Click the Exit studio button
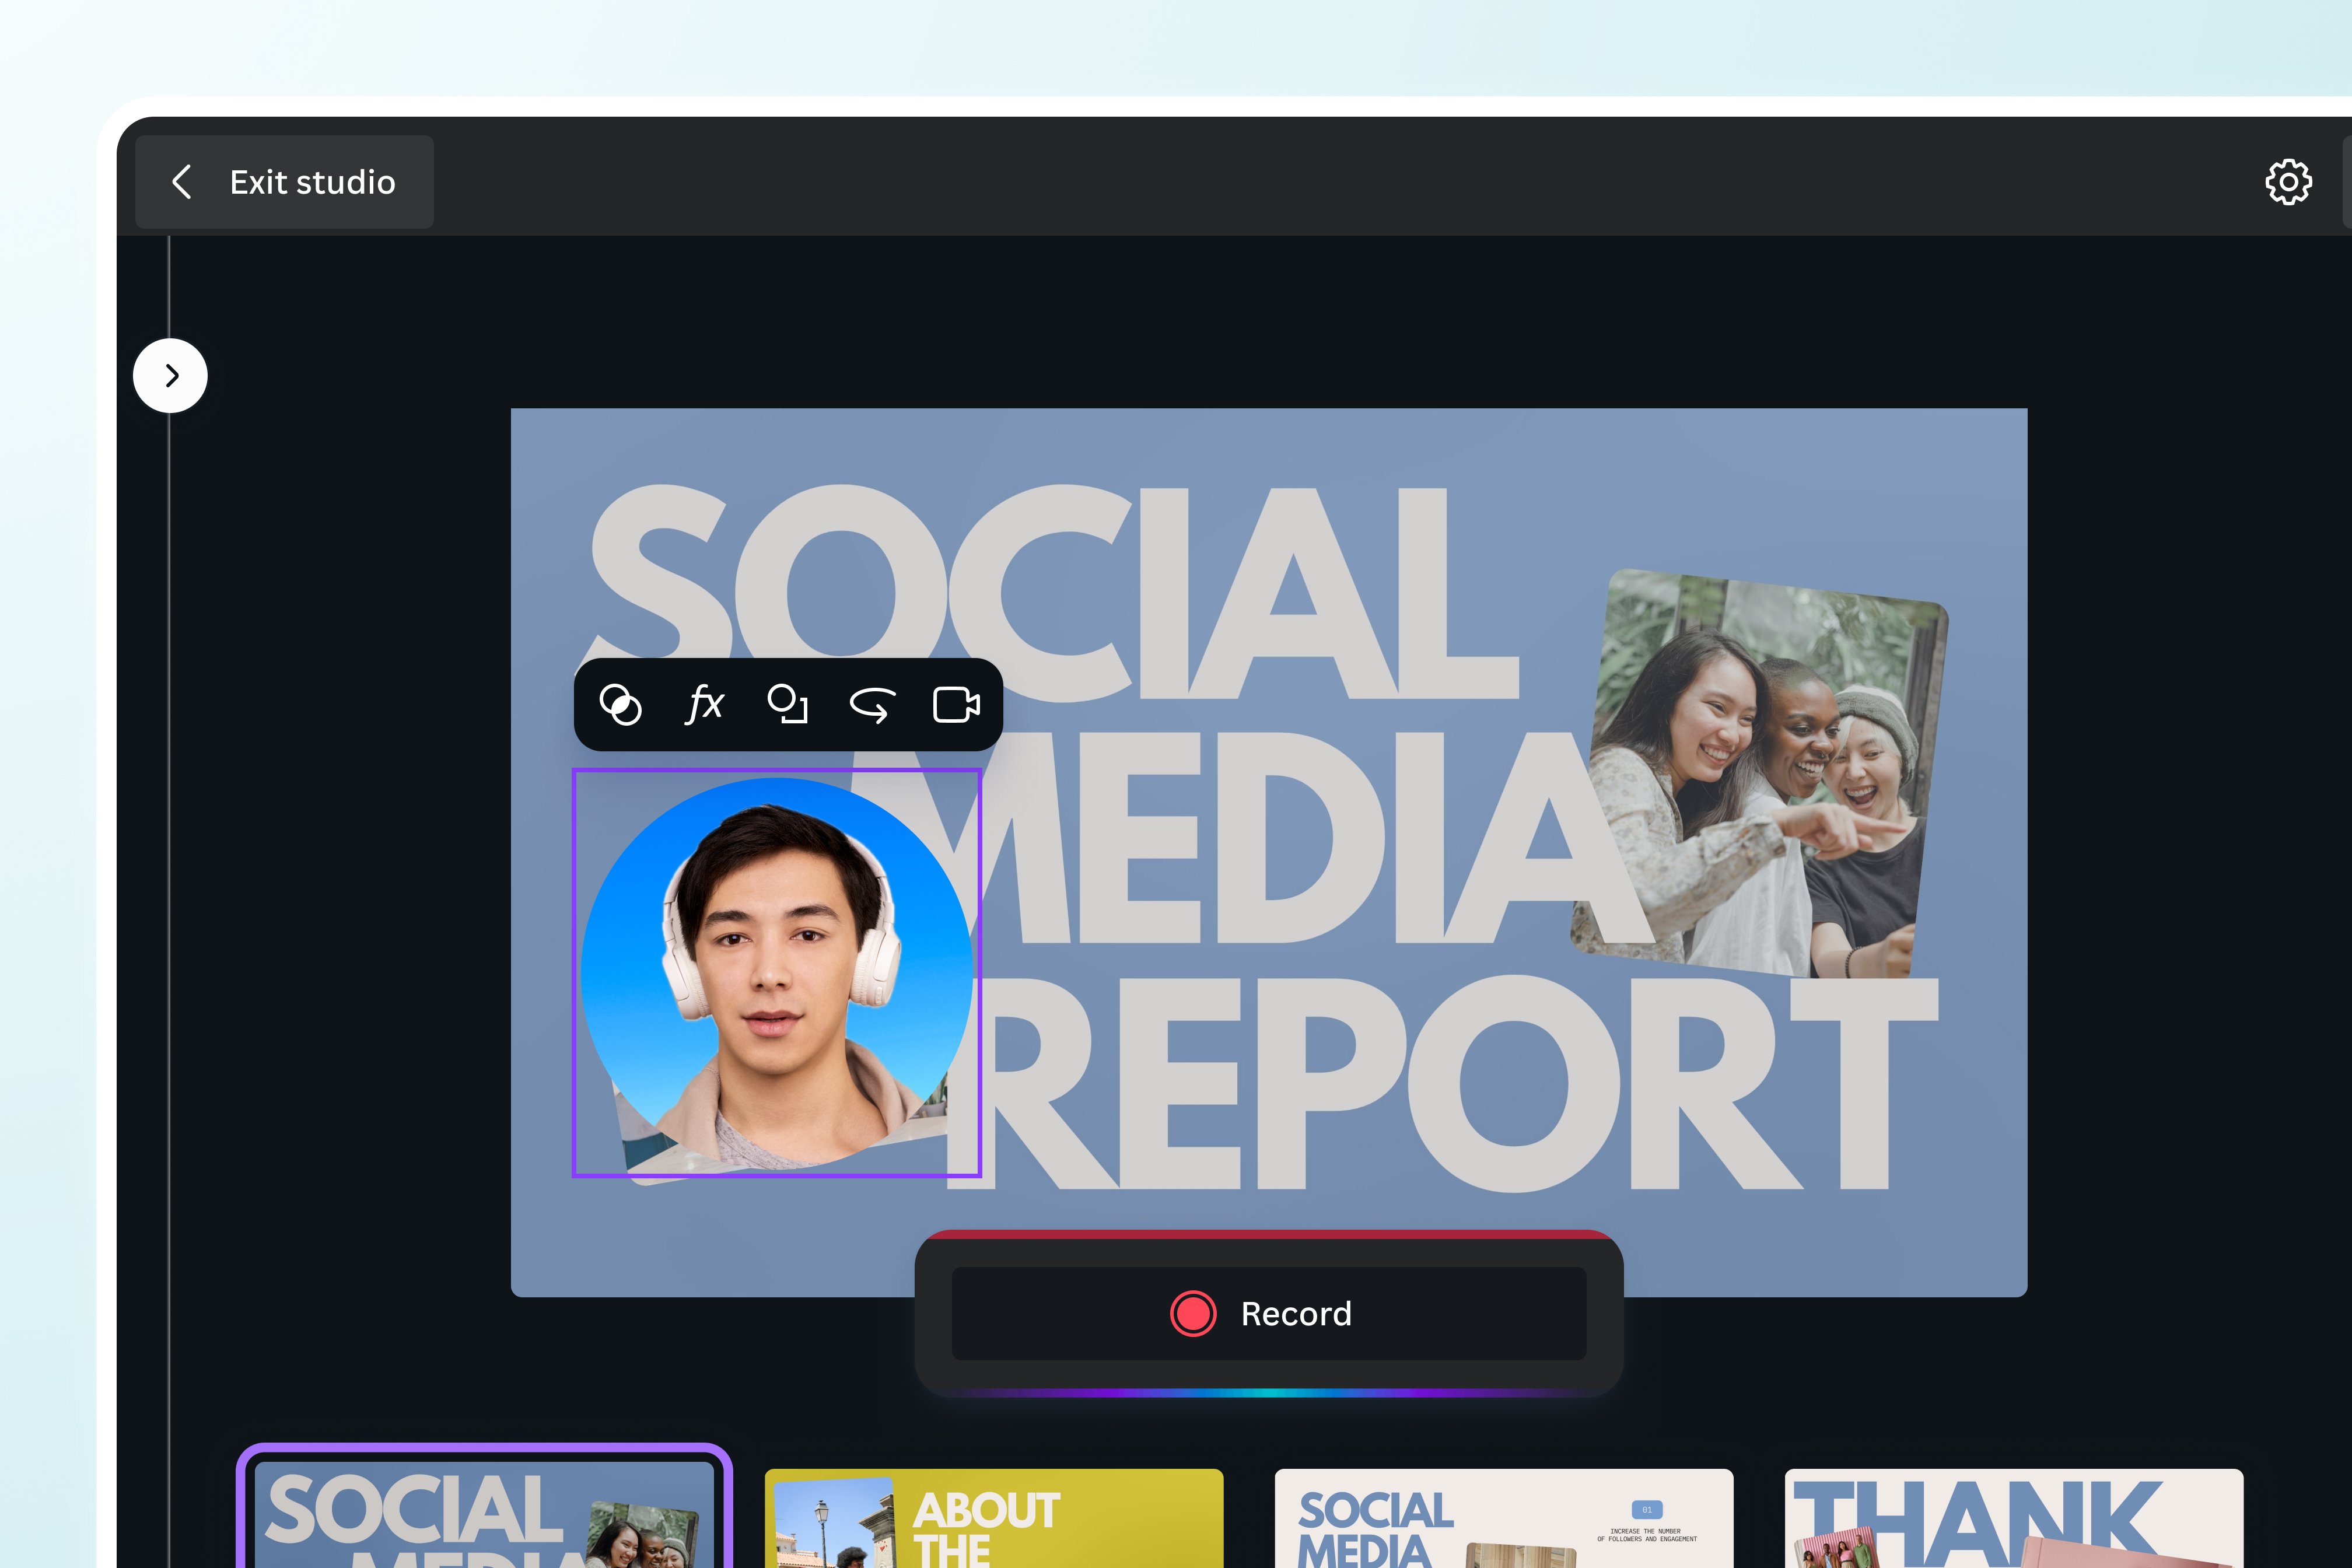Image resolution: width=2352 pixels, height=1568 pixels. (x=285, y=181)
